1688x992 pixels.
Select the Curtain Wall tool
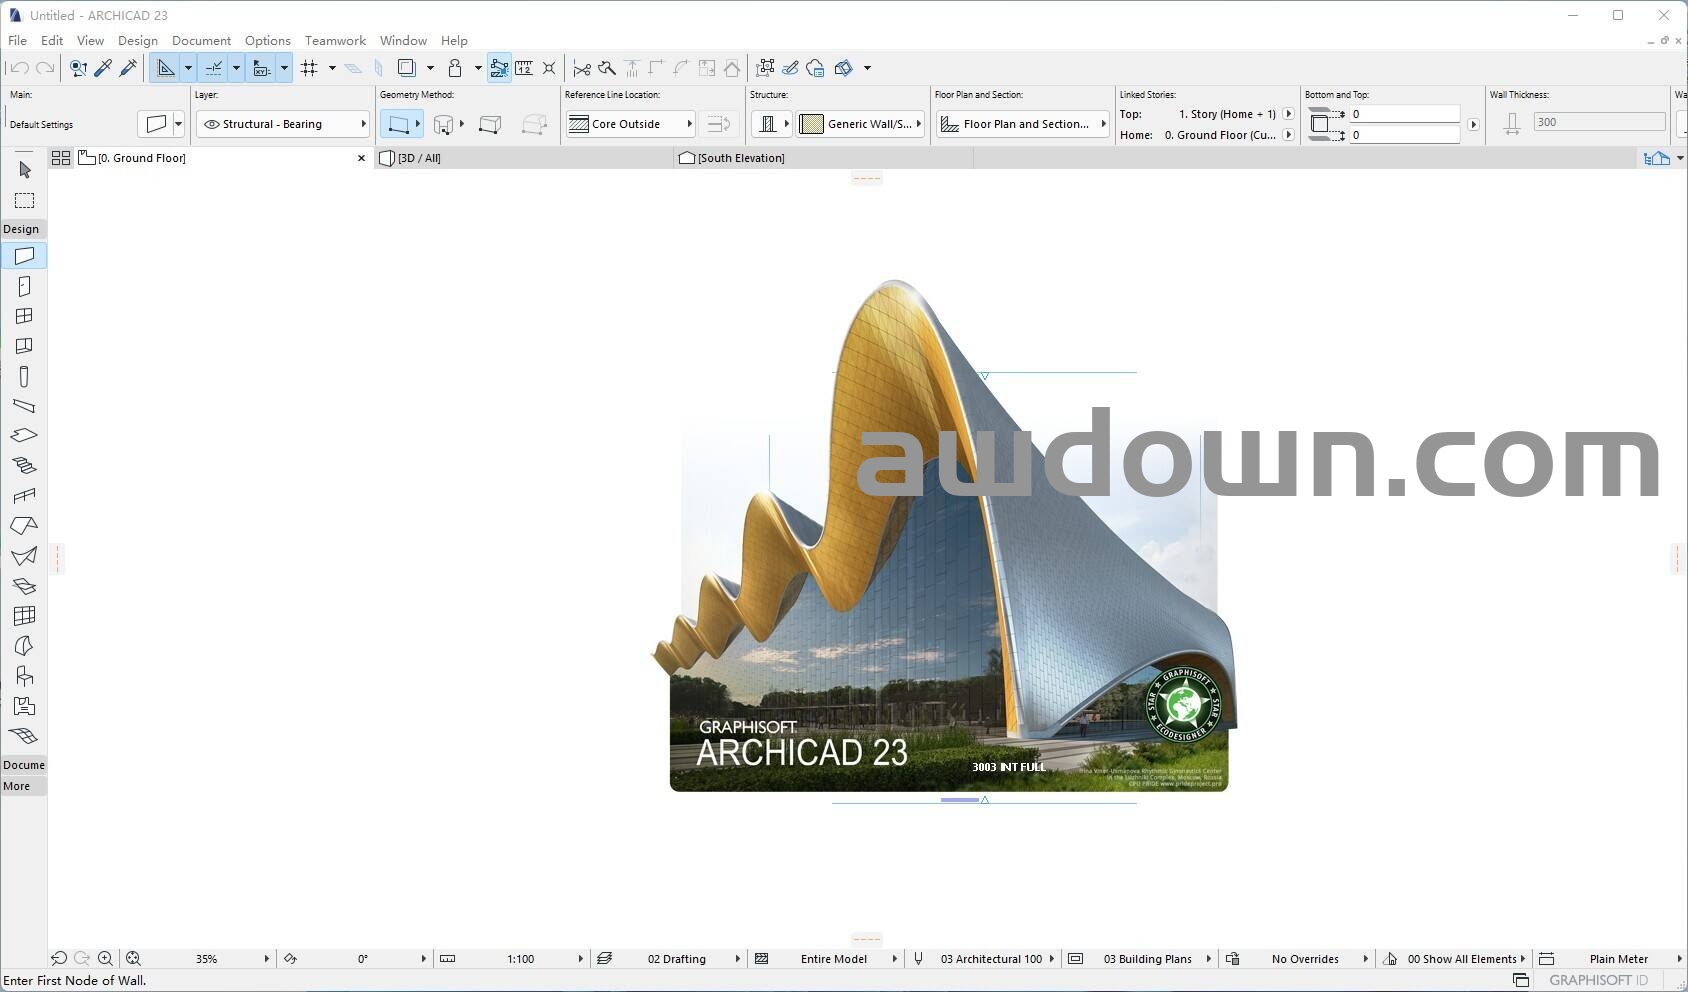click(x=24, y=616)
